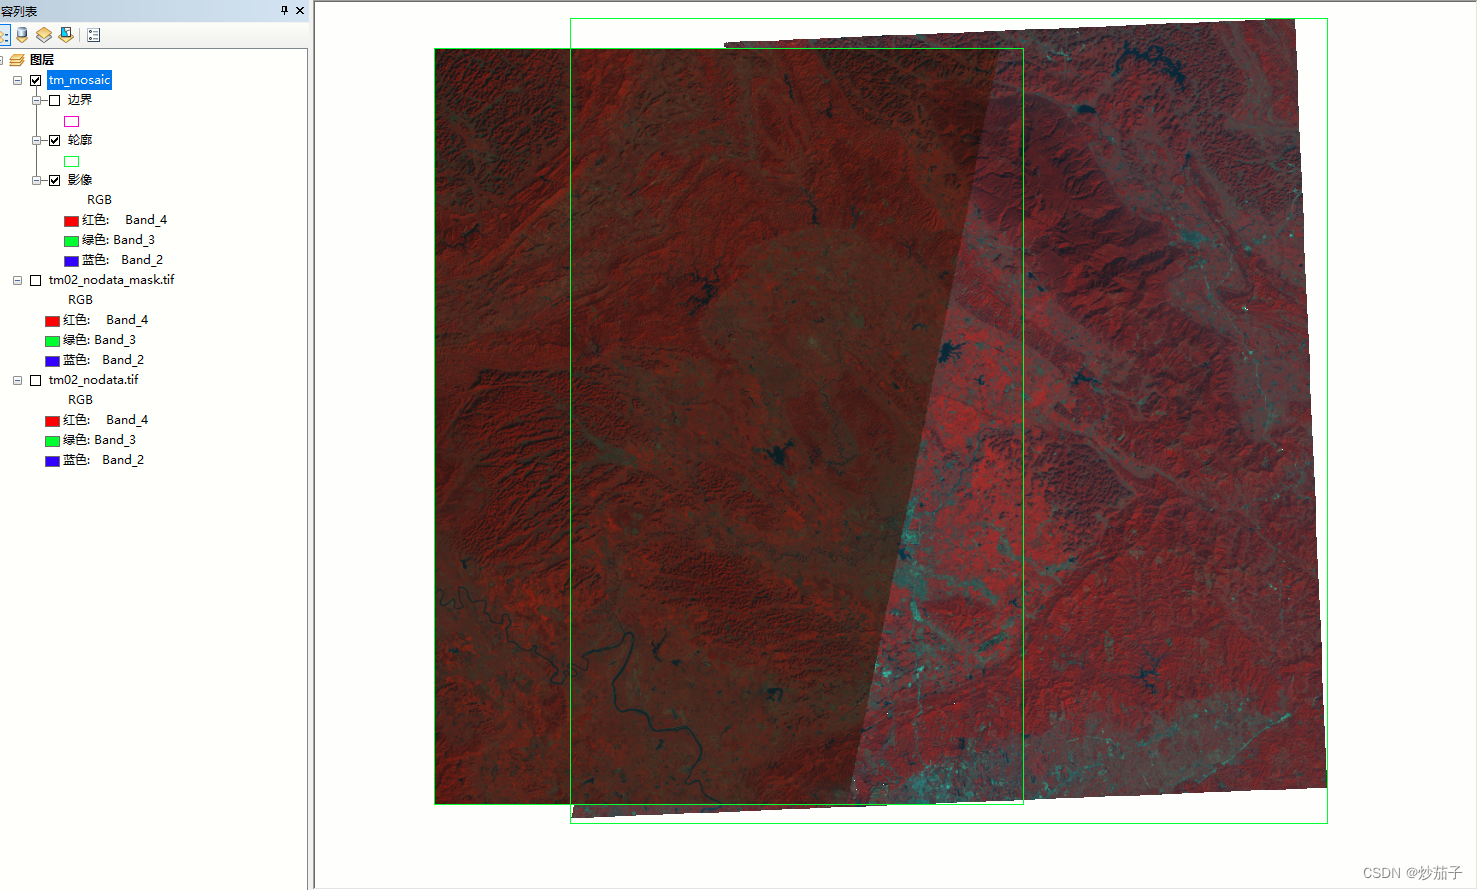Open the green 轮廓 outline symbol
This screenshot has height=890, width=1478.
pyautogui.click(x=72, y=161)
